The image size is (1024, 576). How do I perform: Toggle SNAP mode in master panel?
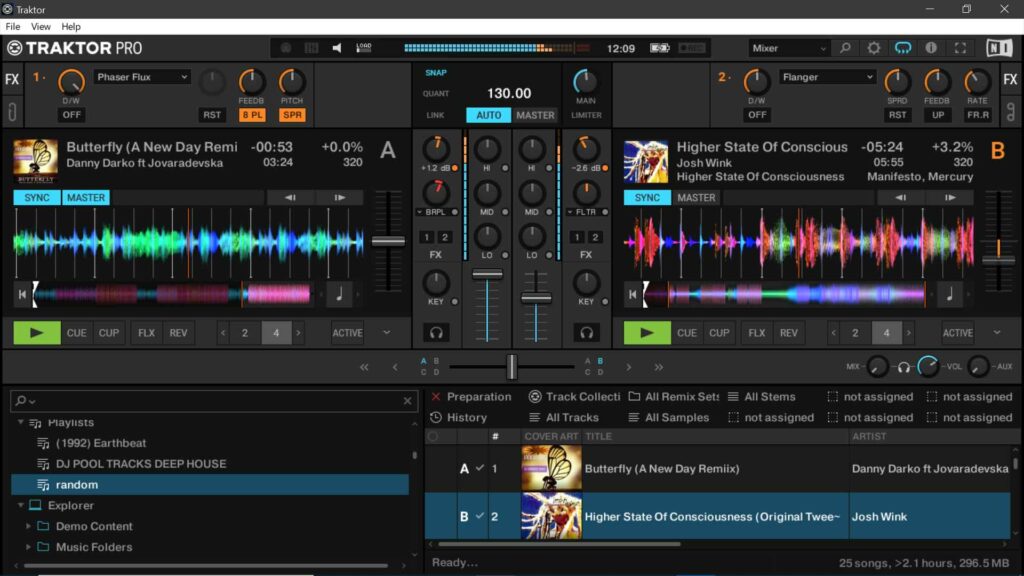click(436, 73)
